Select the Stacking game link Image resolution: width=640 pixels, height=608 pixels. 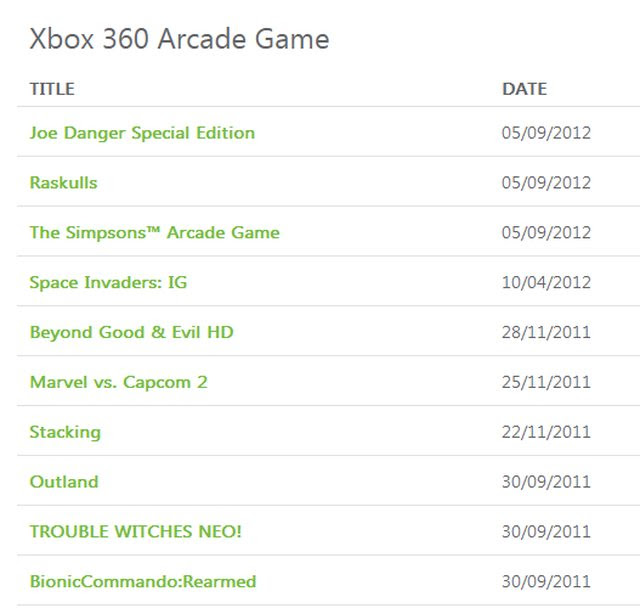[65, 432]
